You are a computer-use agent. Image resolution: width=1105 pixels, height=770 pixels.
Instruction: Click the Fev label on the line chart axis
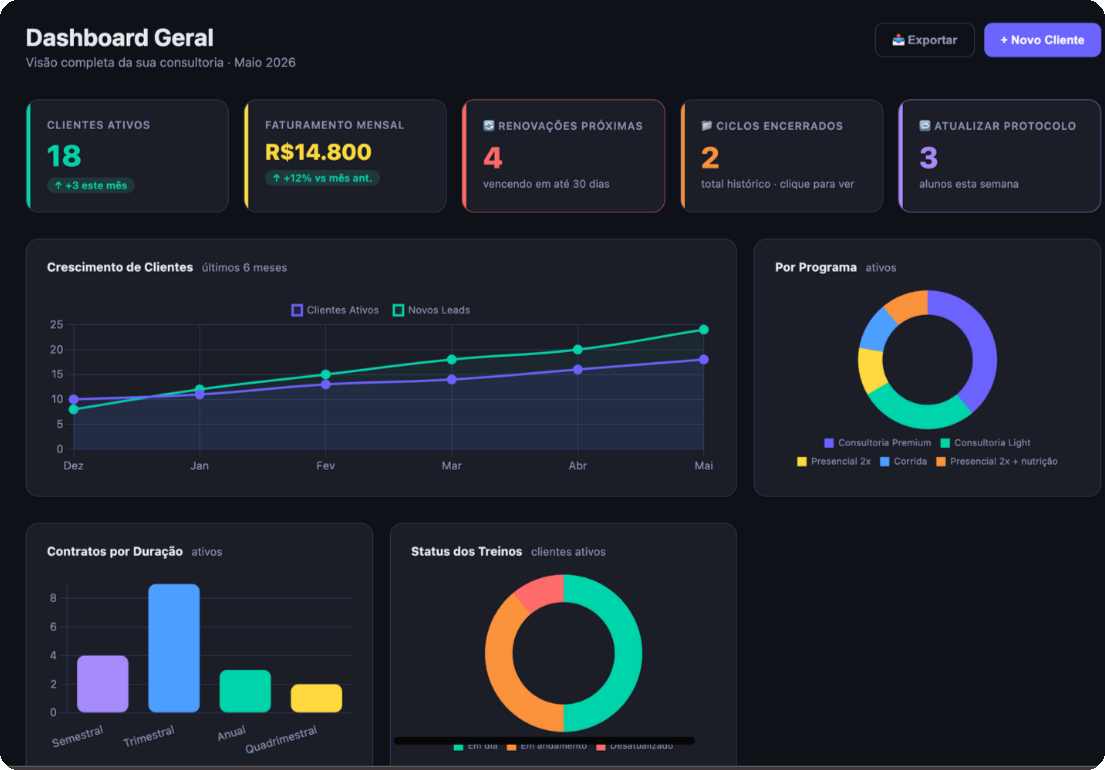[326, 466]
